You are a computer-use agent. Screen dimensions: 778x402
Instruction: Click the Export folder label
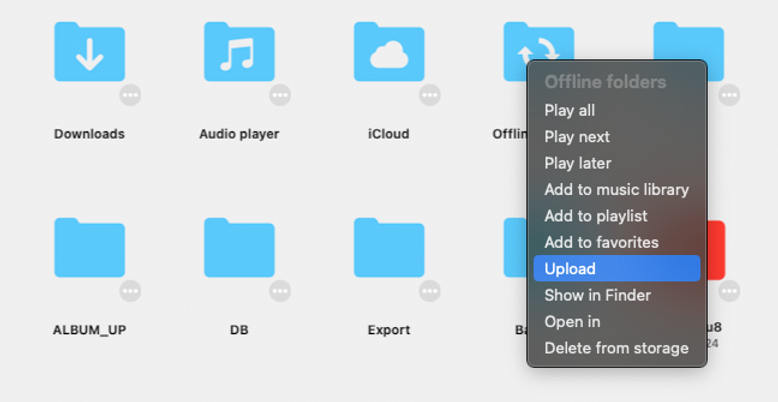point(389,330)
